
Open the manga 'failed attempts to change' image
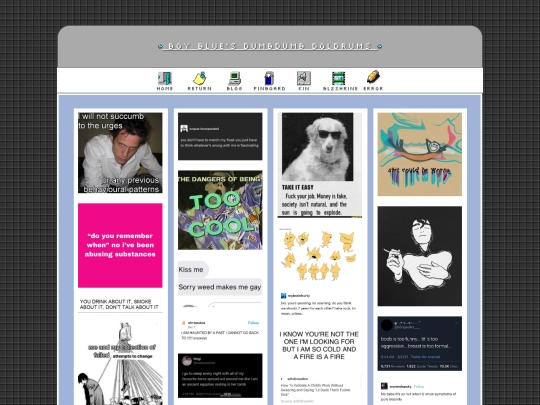[x=120, y=364]
